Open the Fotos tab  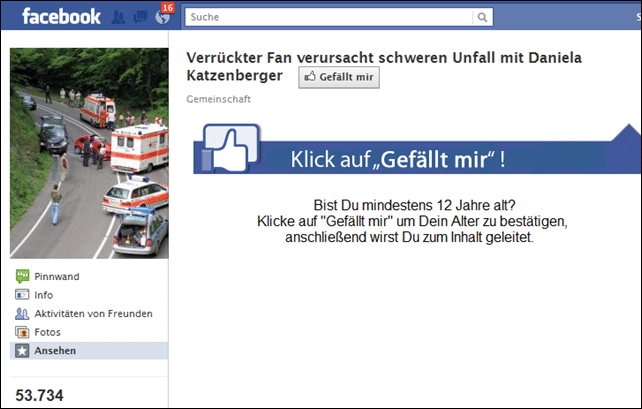click(47, 332)
